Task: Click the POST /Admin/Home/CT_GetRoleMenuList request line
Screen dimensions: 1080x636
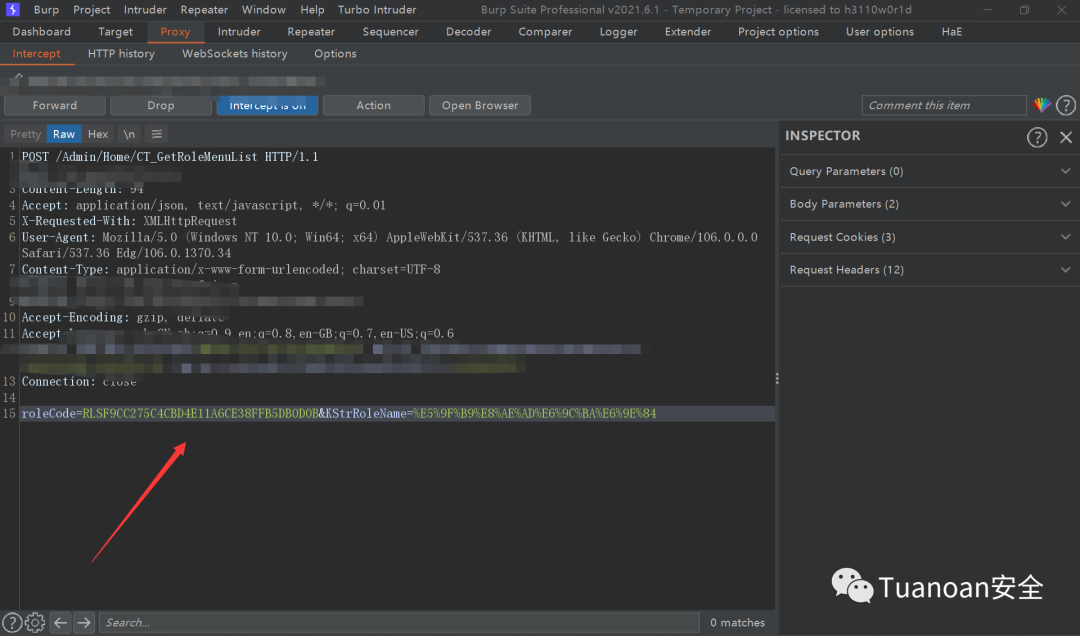Action: point(170,156)
